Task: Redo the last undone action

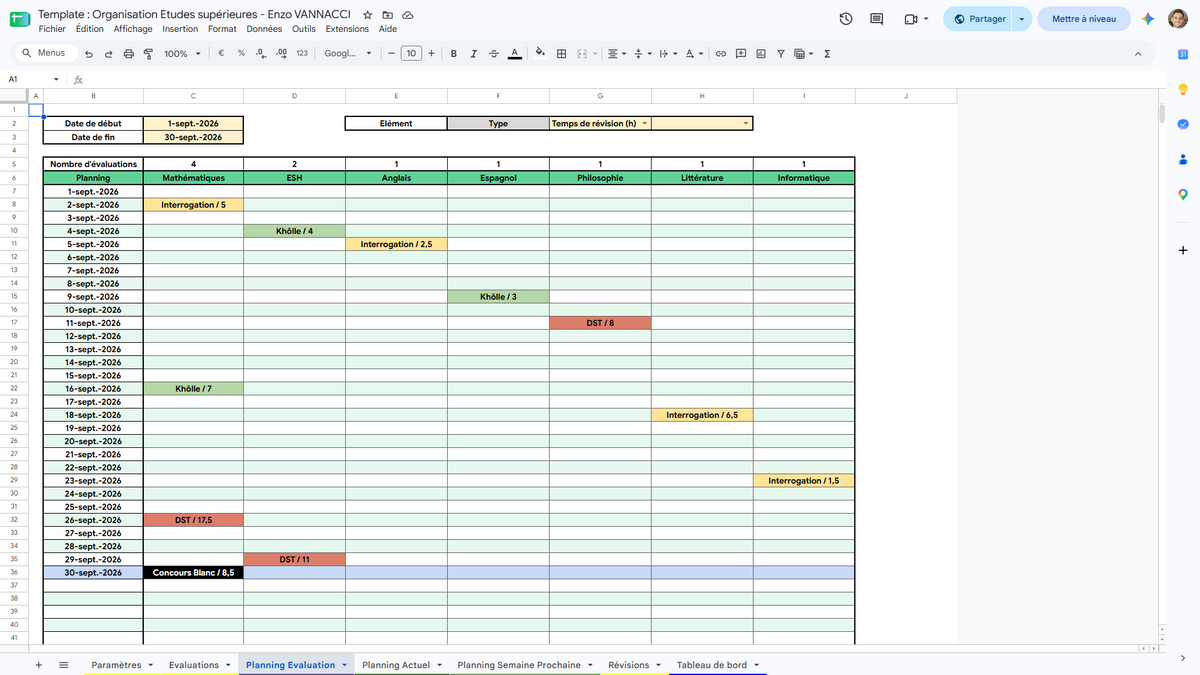Action: click(109, 54)
